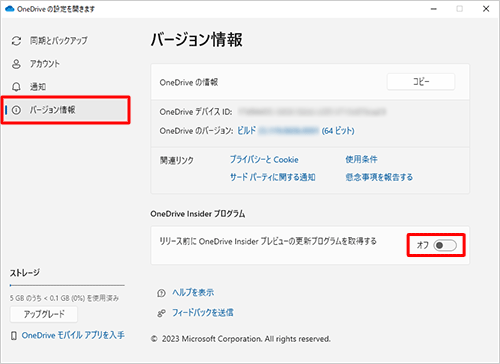Click the storage usage progress bar
The height and width of the screenshot is (364, 500).
[67, 285]
